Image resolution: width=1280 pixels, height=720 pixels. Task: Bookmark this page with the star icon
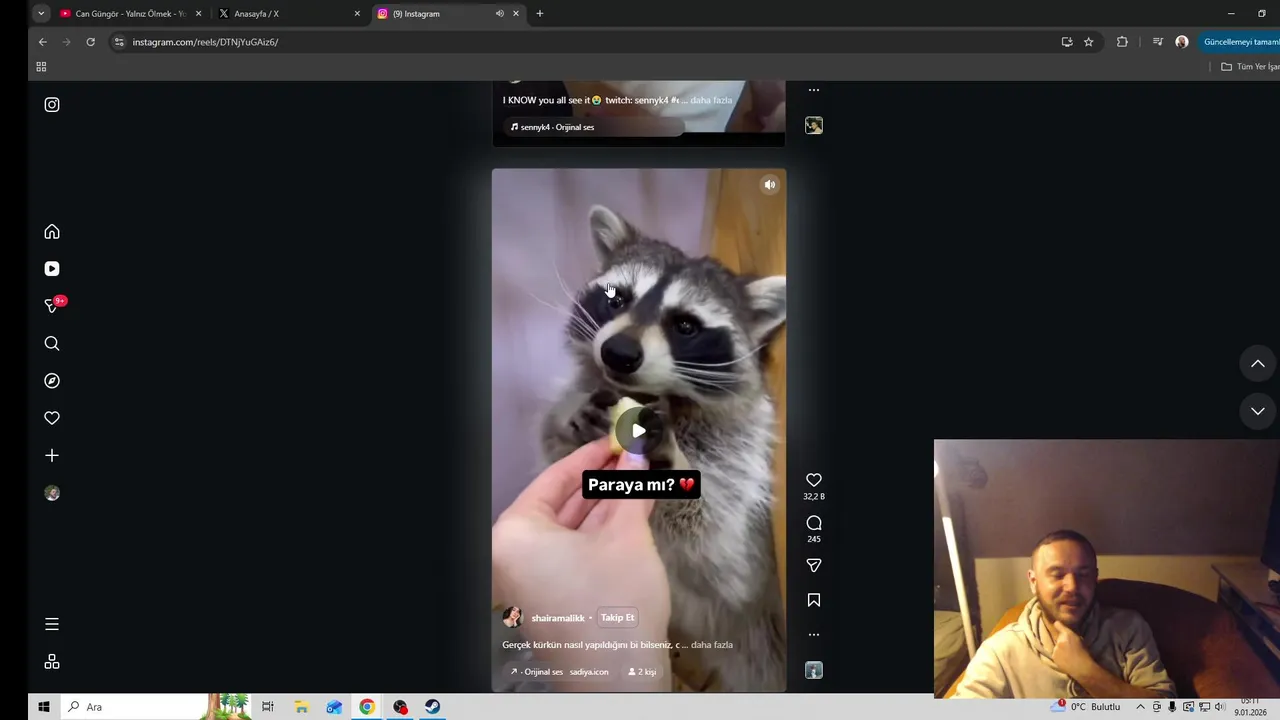coord(1089,42)
